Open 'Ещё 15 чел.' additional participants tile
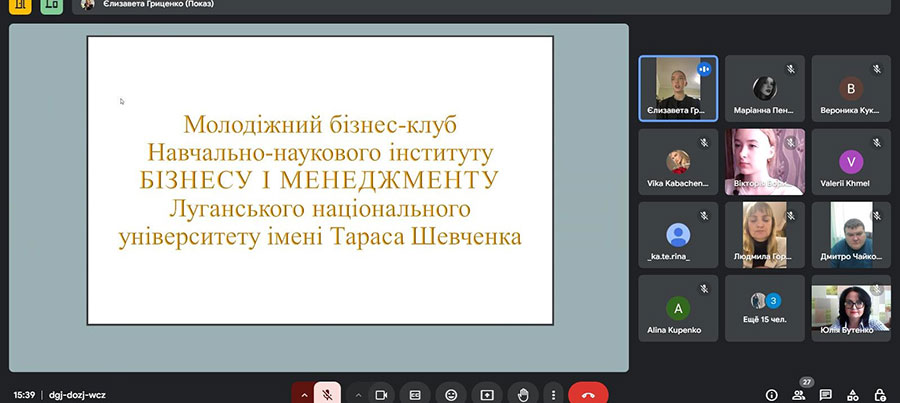Viewport: 900px width, 403px height. [765, 308]
